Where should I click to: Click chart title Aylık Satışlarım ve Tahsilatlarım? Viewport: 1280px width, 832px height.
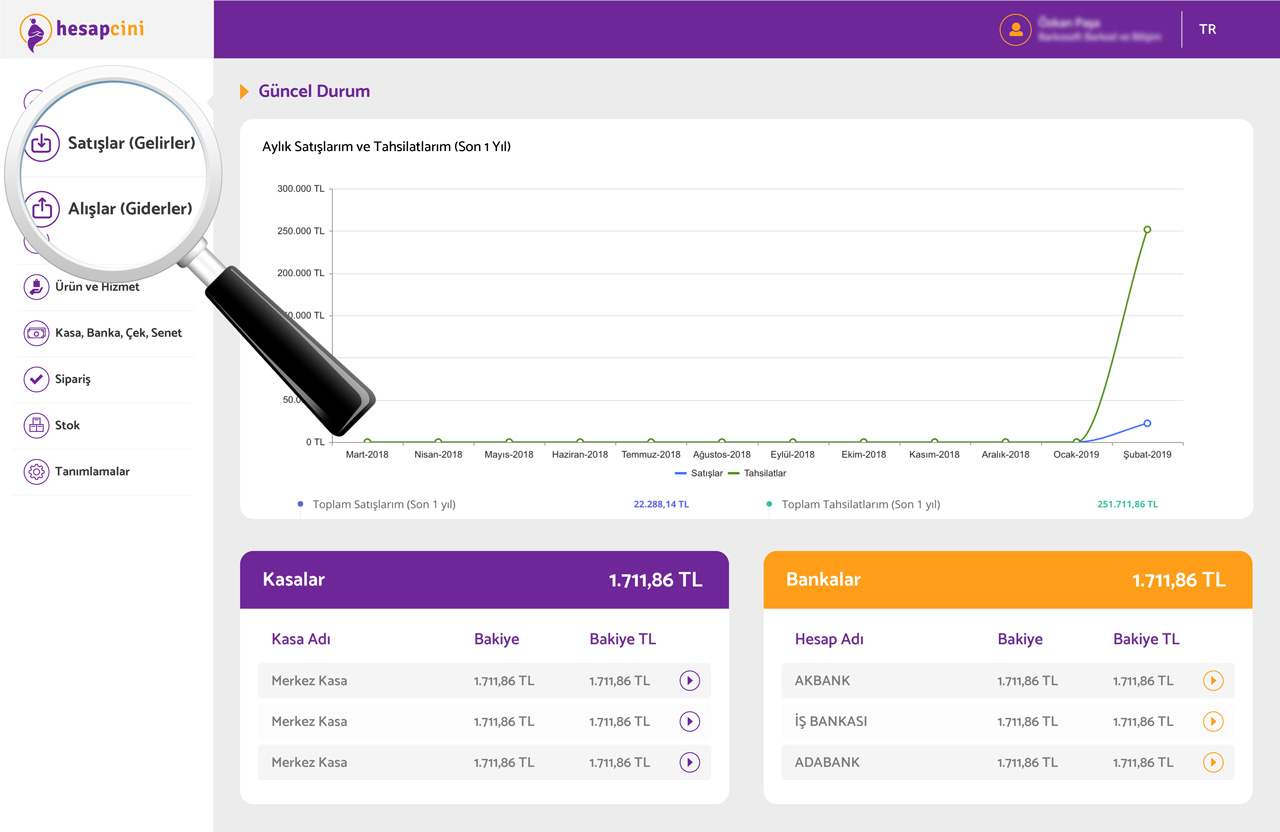[386, 146]
